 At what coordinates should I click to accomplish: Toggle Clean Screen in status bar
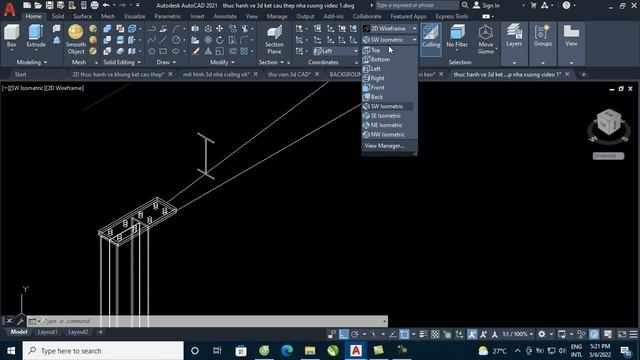point(622,334)
